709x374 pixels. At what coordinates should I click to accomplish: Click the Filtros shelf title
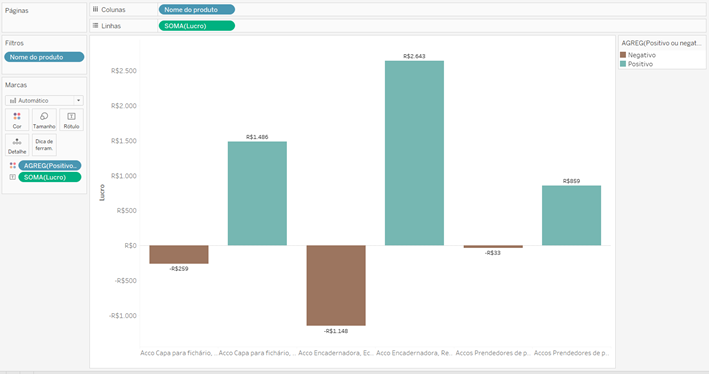[x=14, y=43]
